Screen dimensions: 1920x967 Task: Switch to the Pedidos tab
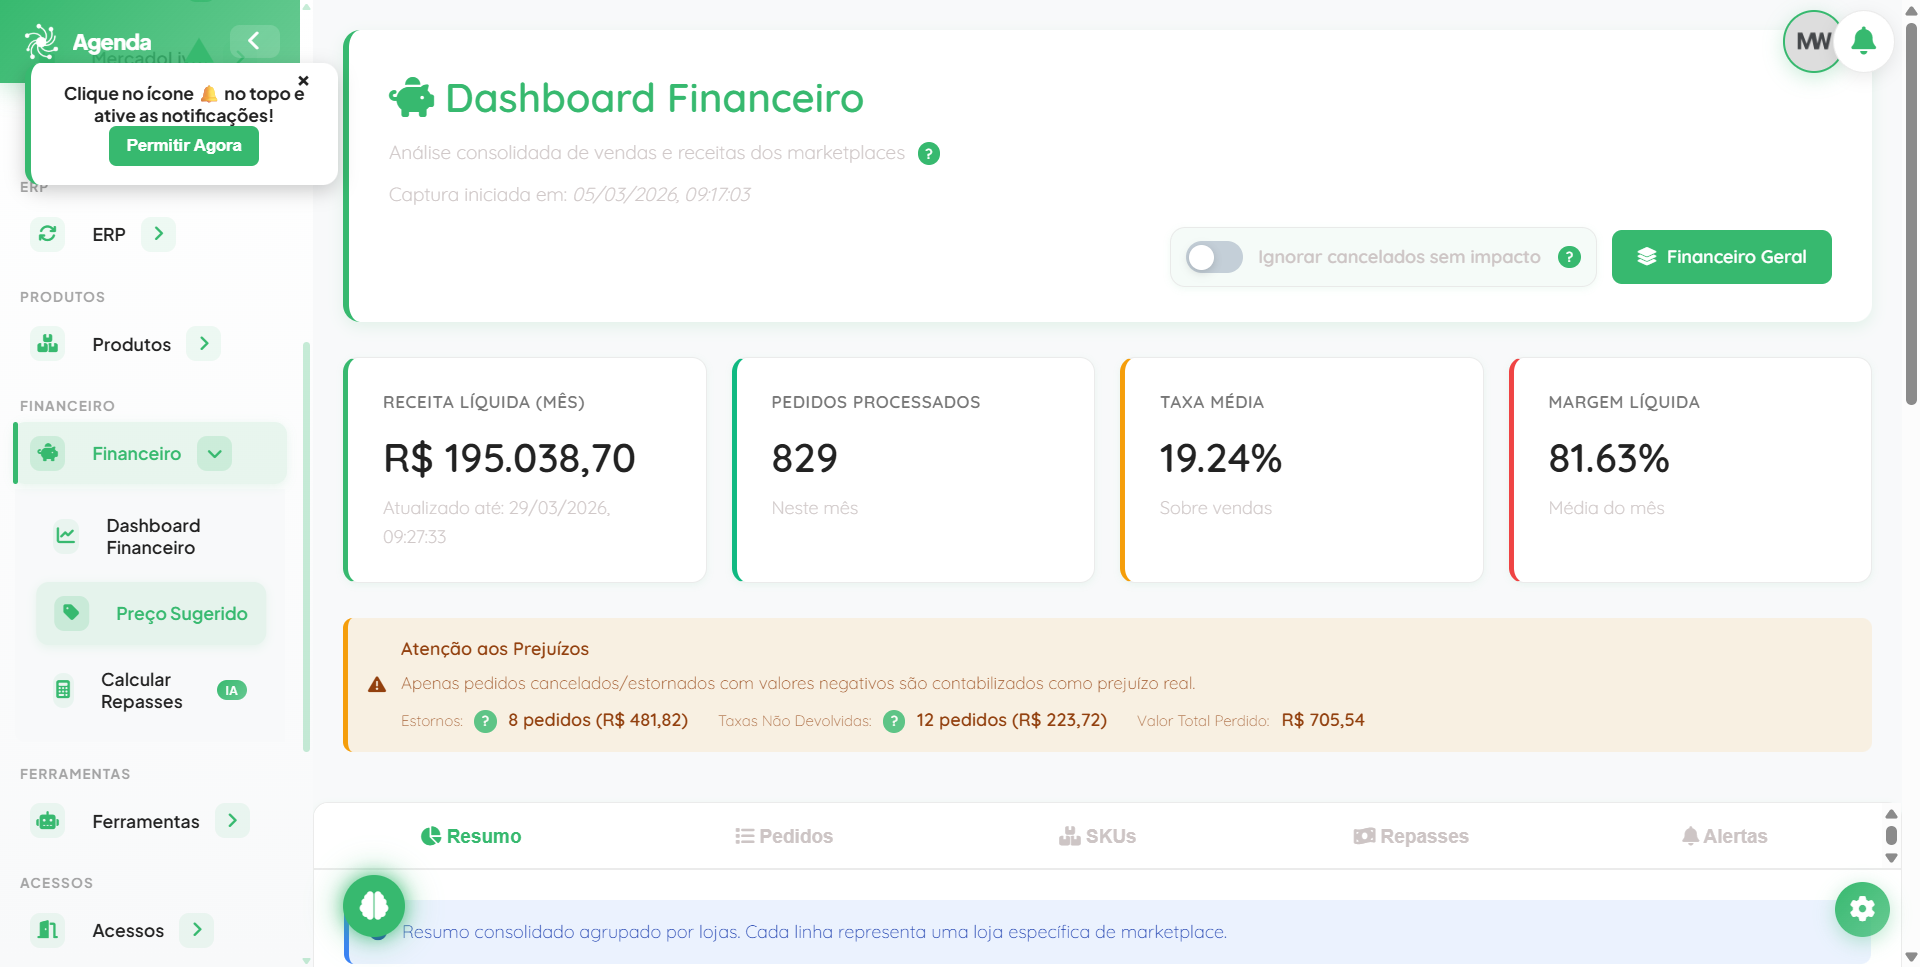784,836
